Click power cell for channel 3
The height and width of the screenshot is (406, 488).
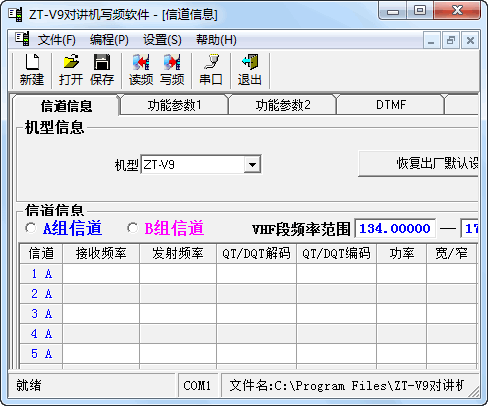click(x=402, y=314)
